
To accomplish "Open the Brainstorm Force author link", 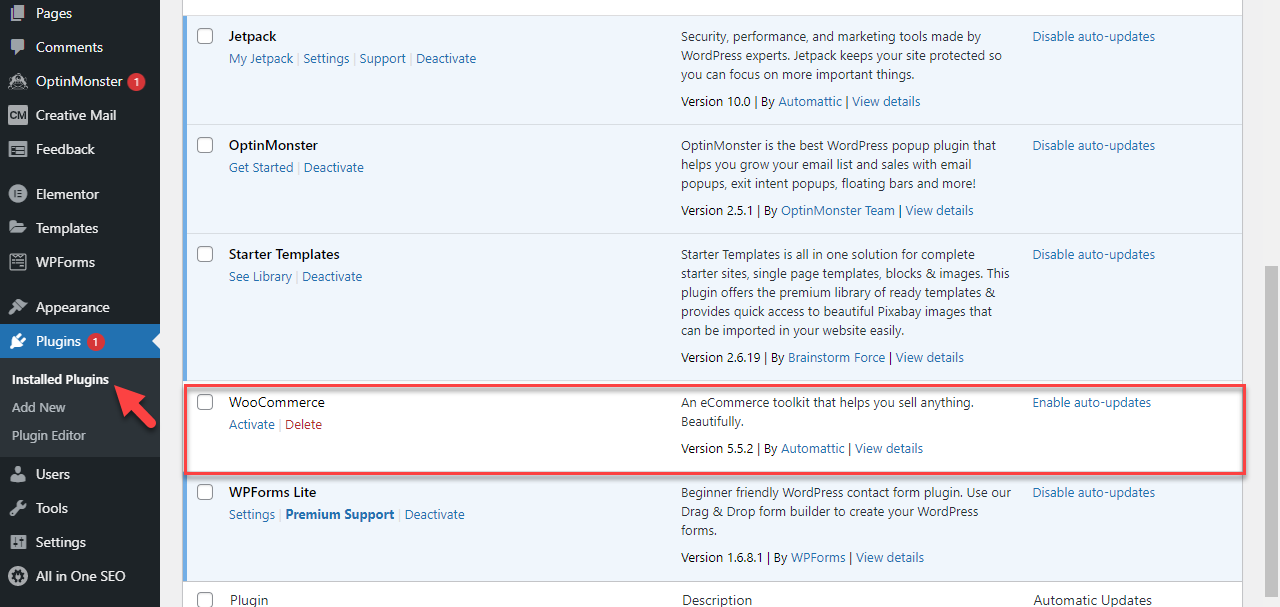I will coord(837,357).
